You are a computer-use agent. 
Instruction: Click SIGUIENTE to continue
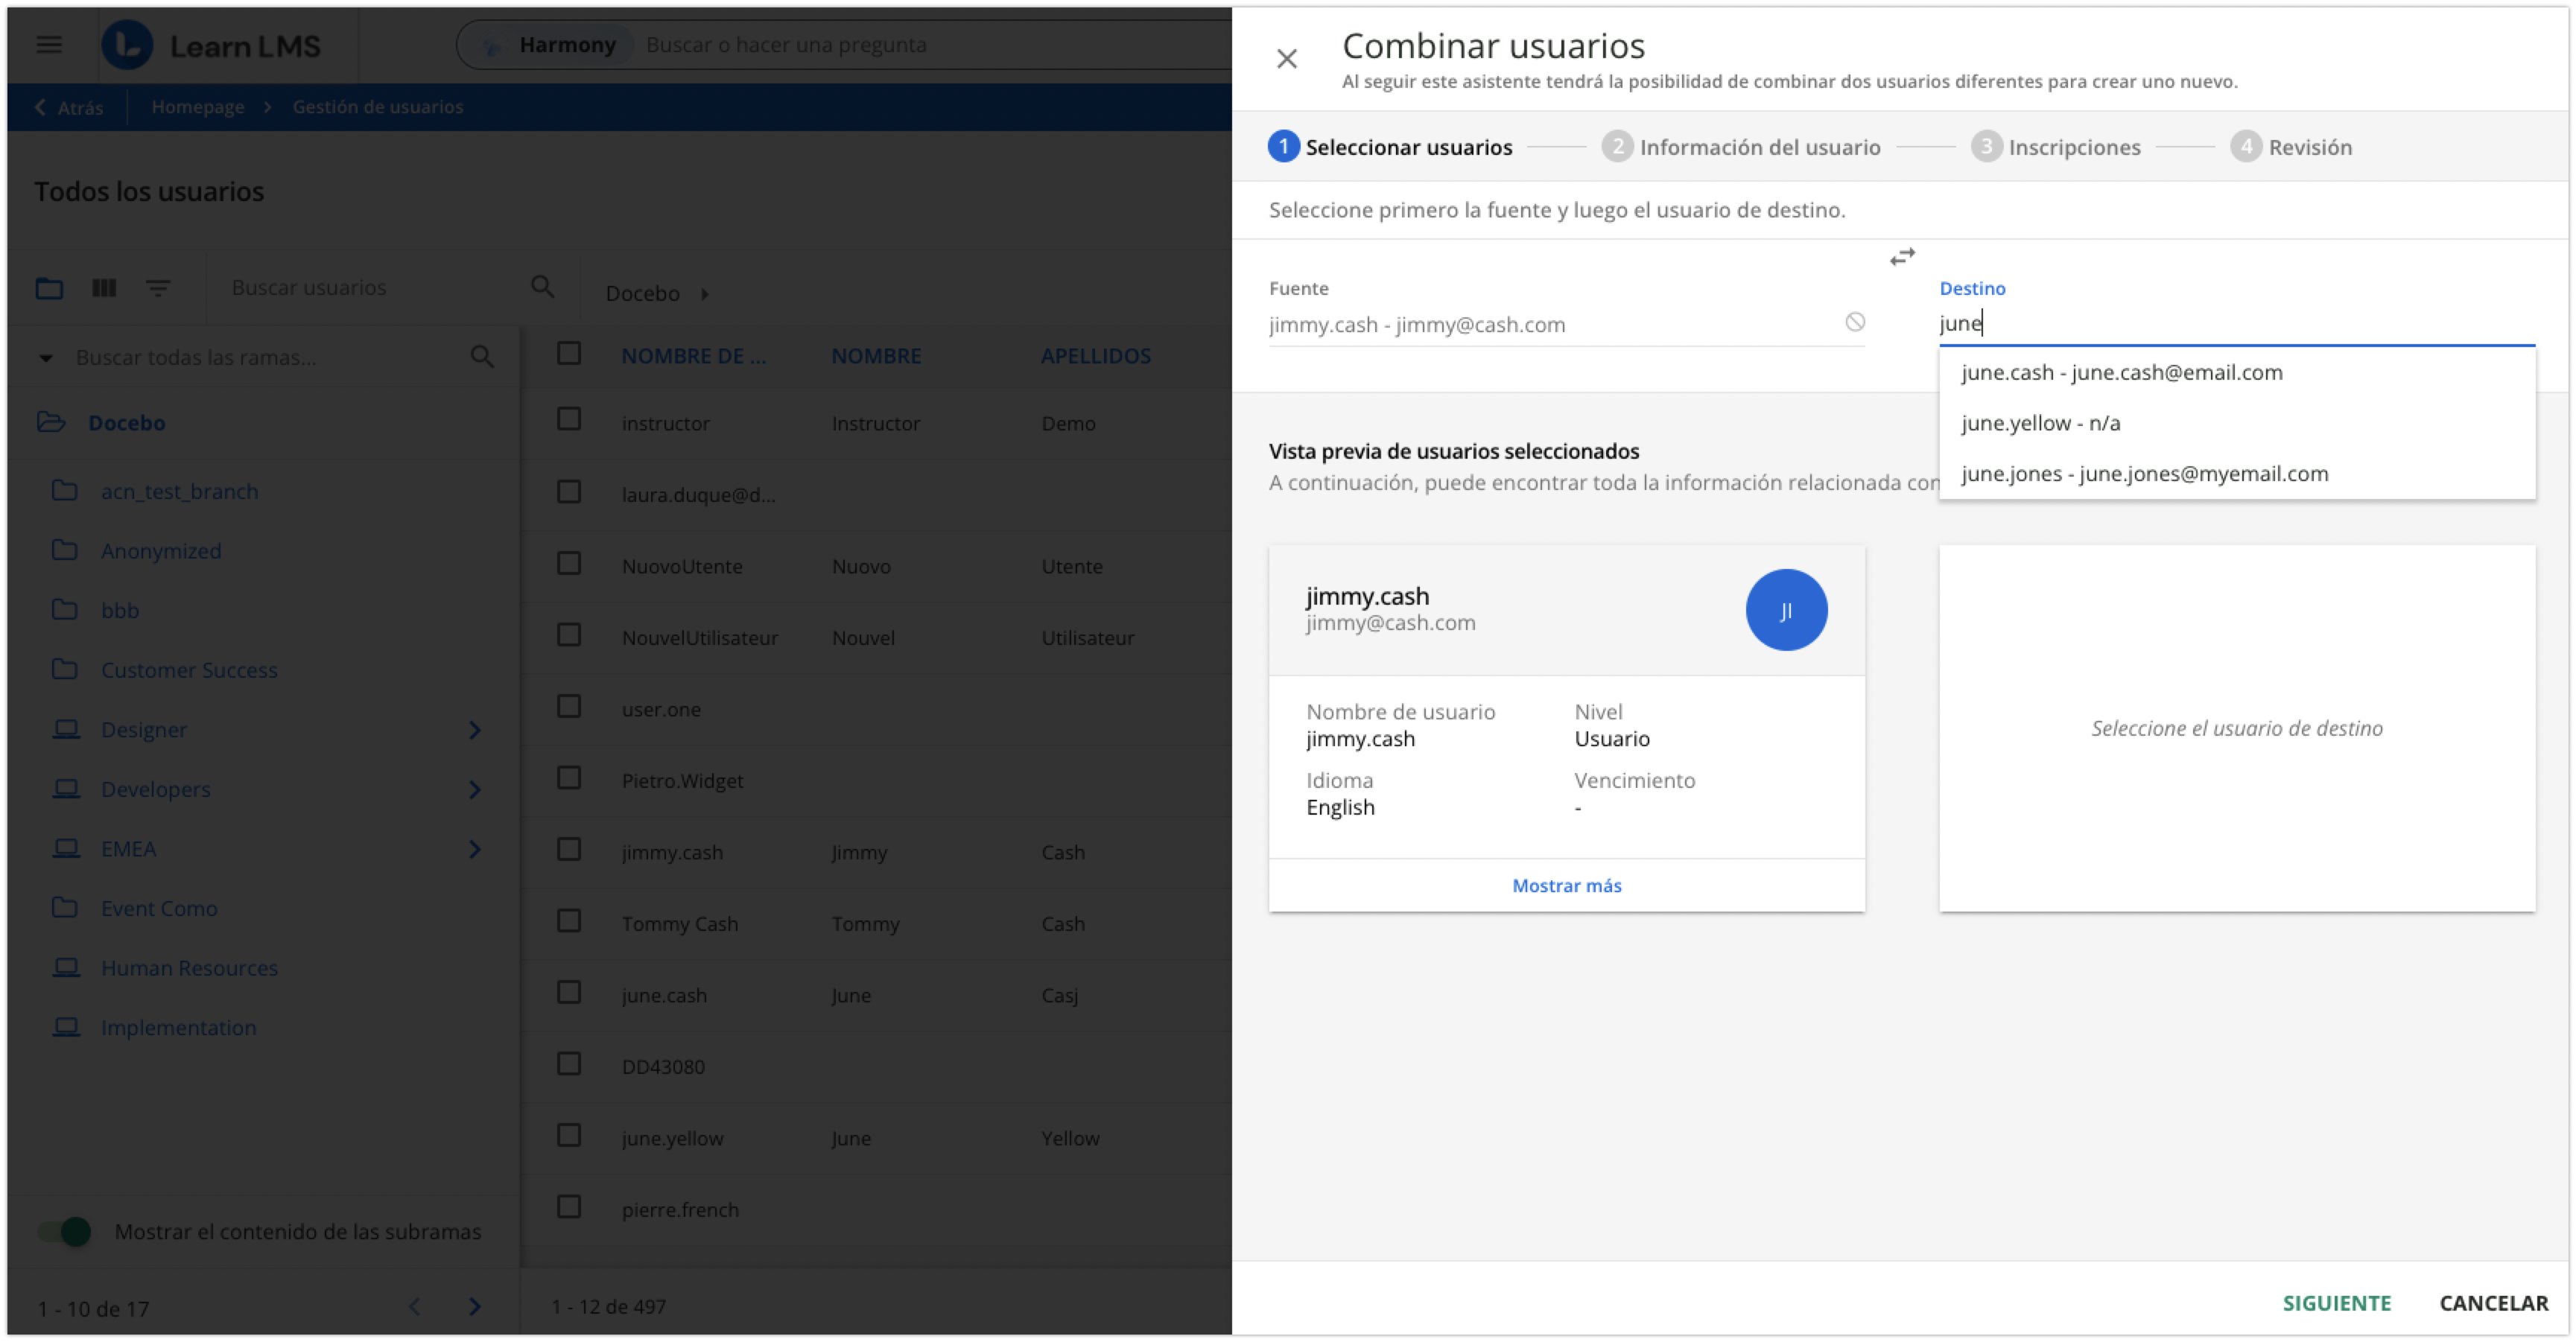2336,1303
